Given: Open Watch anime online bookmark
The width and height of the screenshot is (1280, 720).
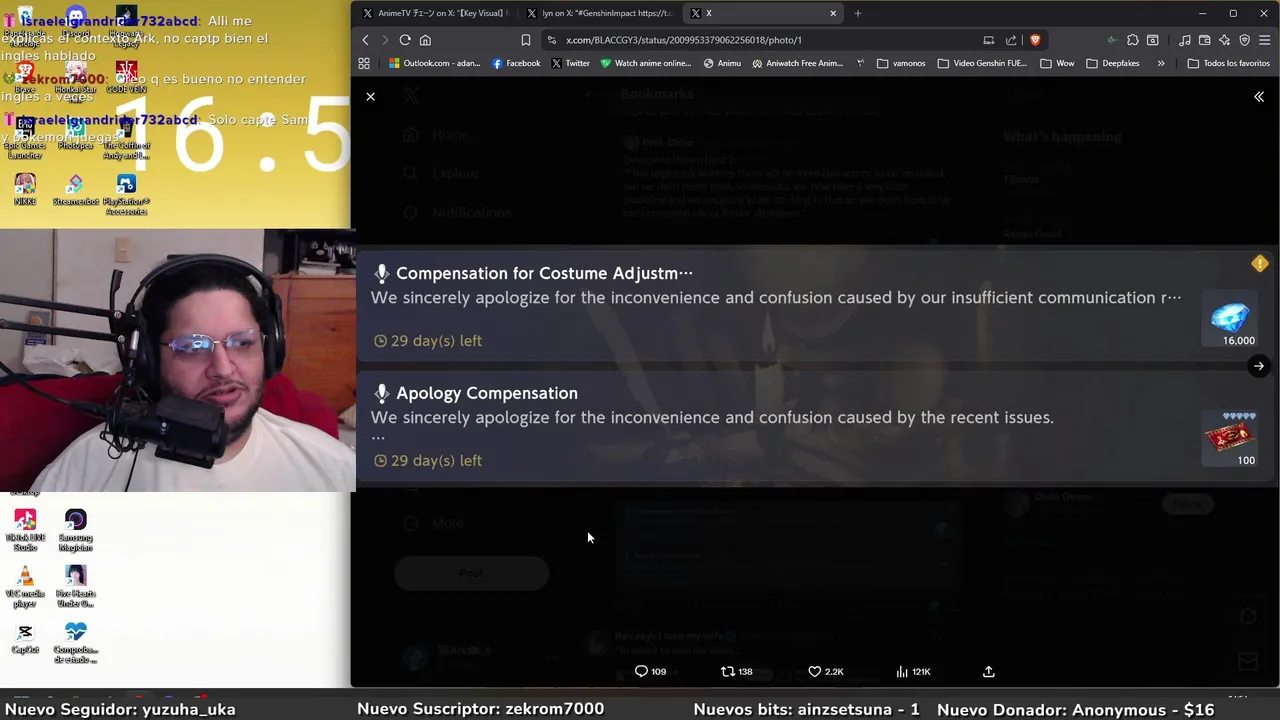Looking at the screenshot, I should point(646,63).
